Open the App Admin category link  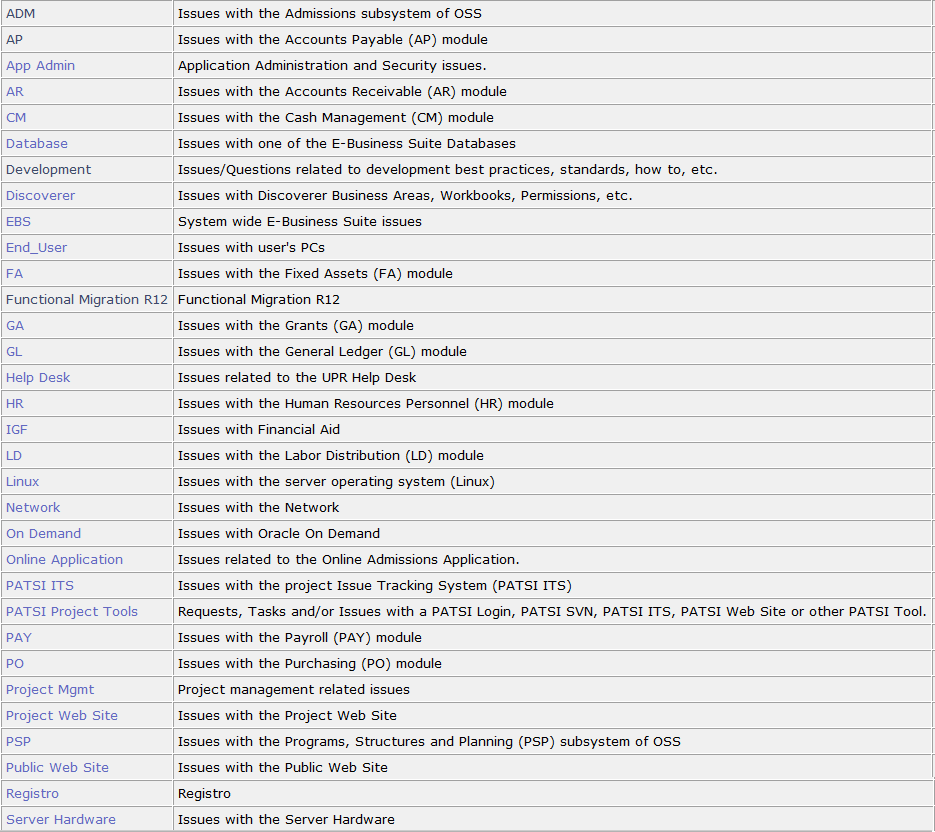click(40, 66)
